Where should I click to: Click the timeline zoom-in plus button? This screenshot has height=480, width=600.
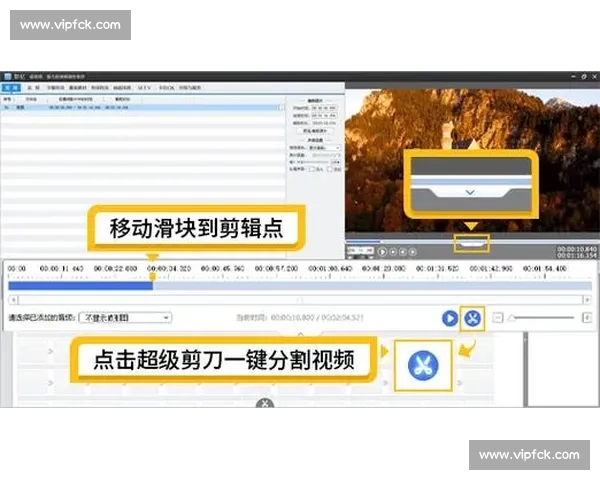(587, 317)
